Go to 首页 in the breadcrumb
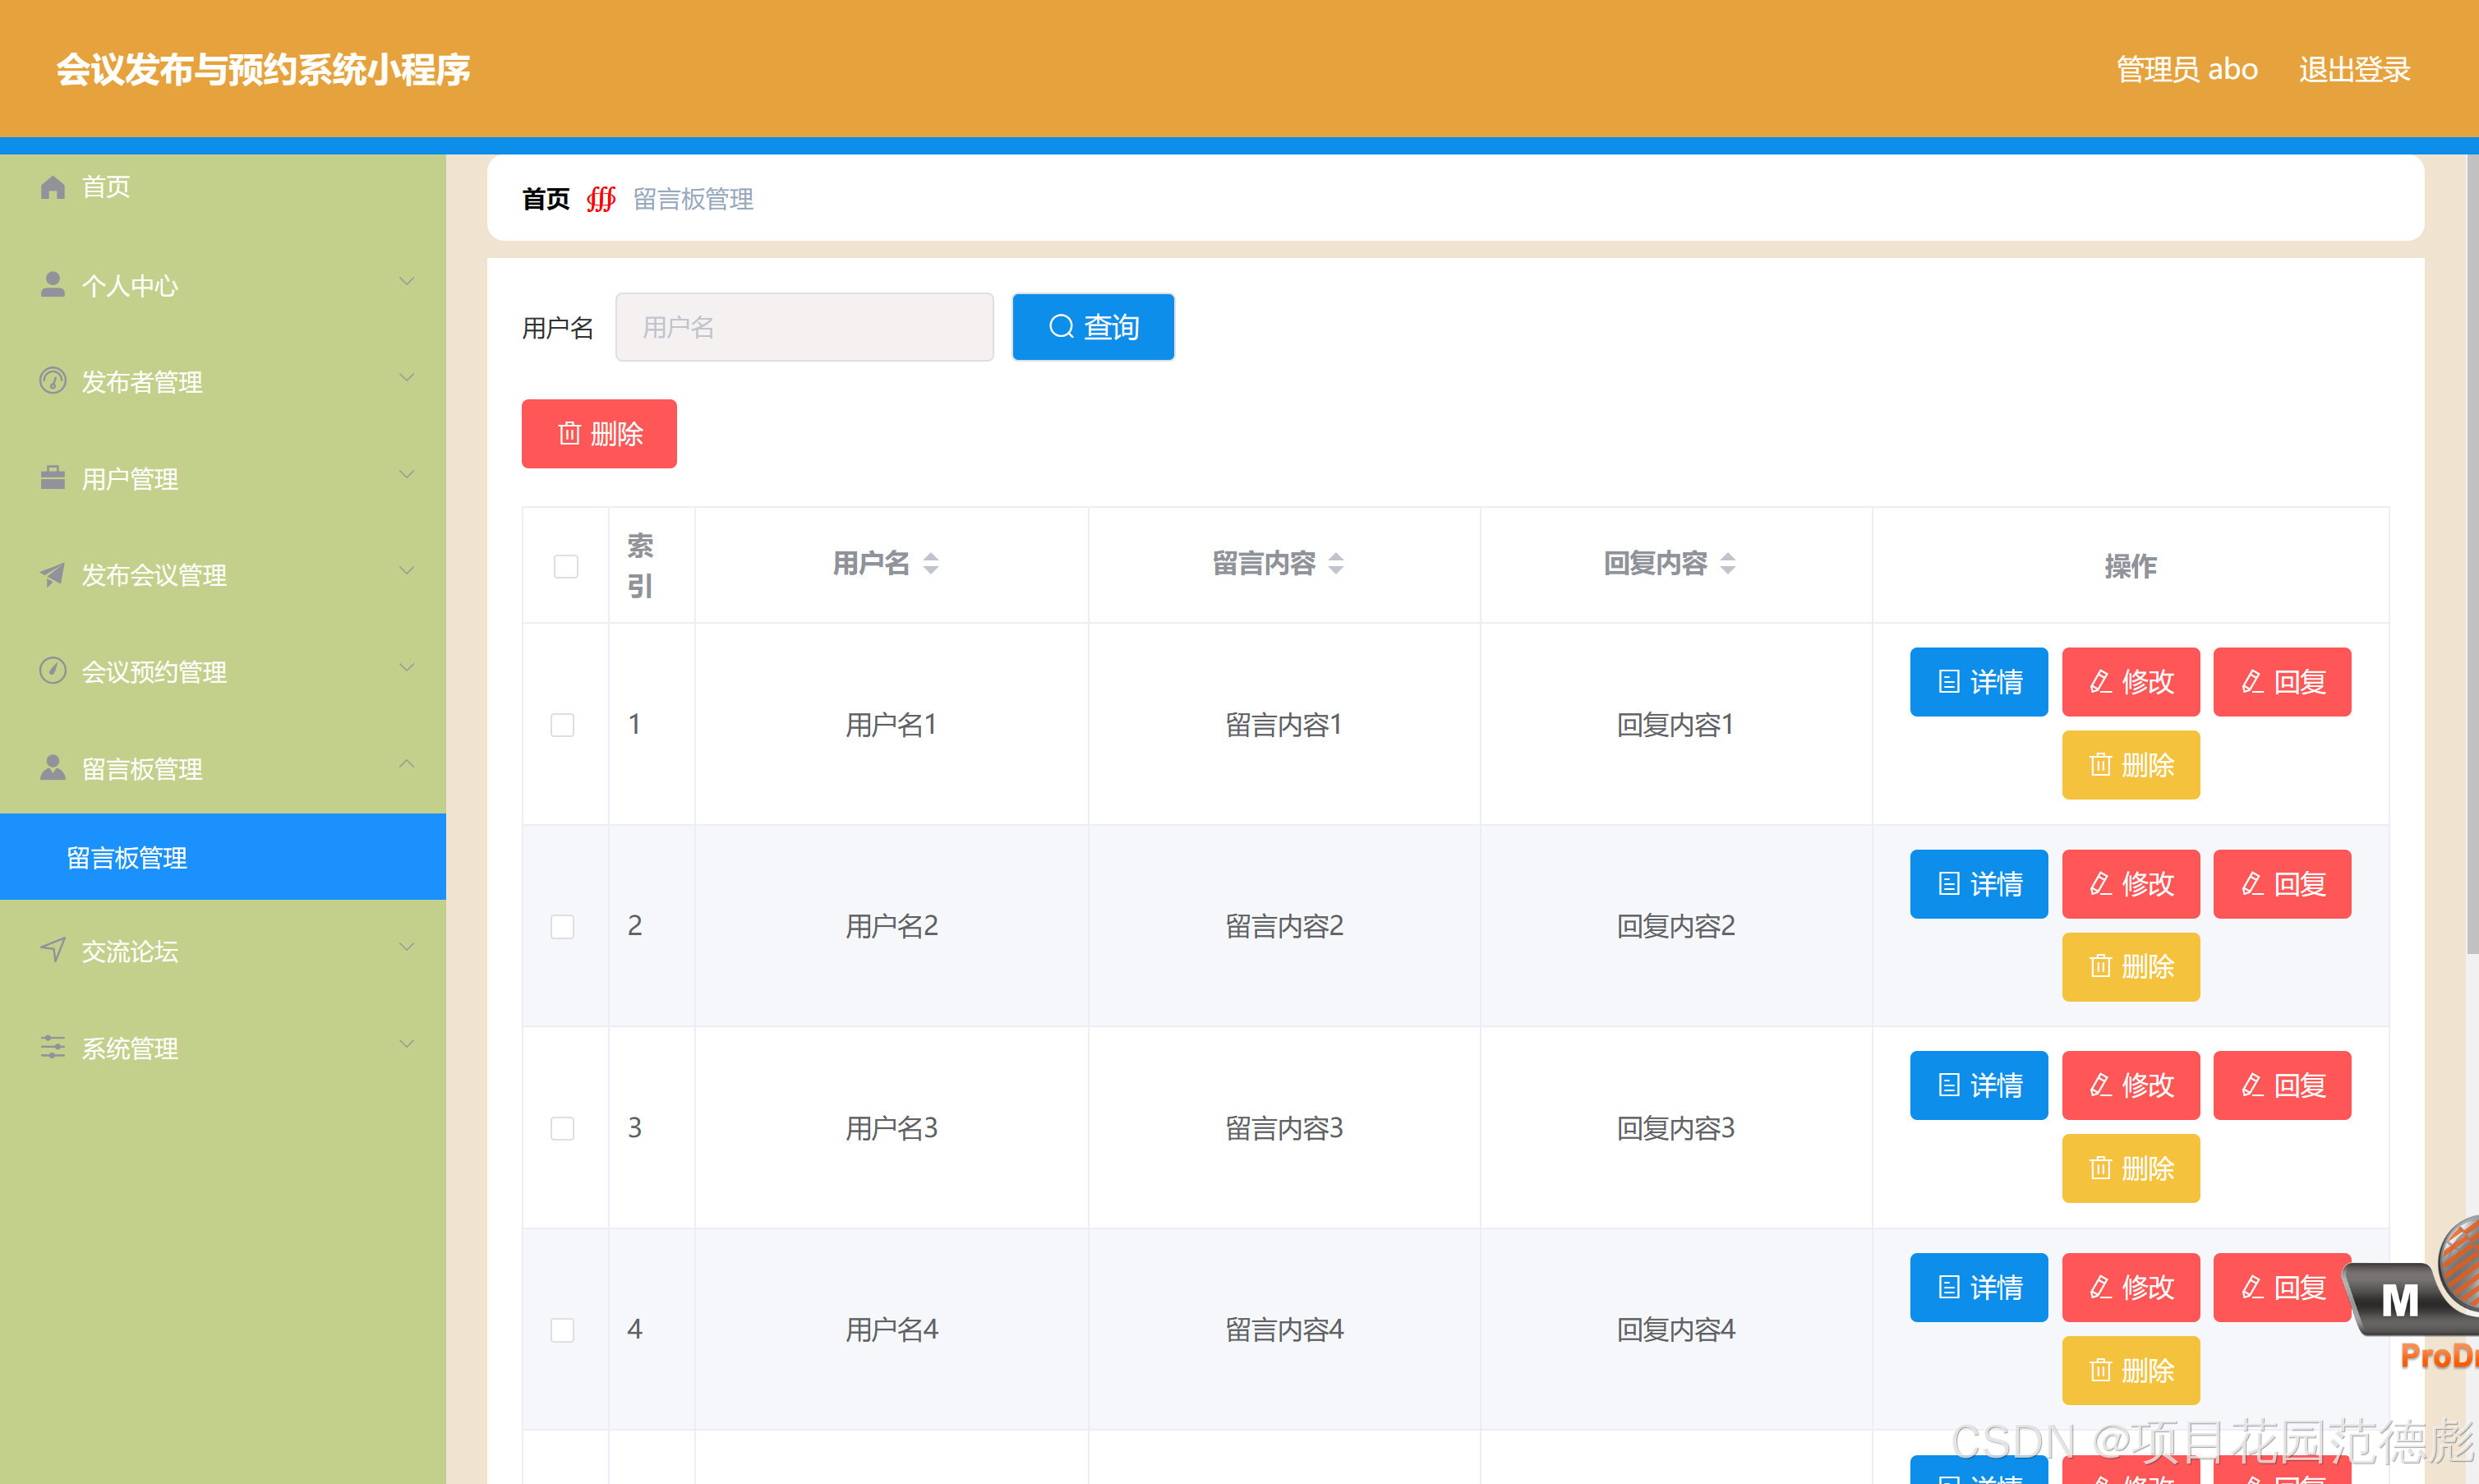 (546, 199)
